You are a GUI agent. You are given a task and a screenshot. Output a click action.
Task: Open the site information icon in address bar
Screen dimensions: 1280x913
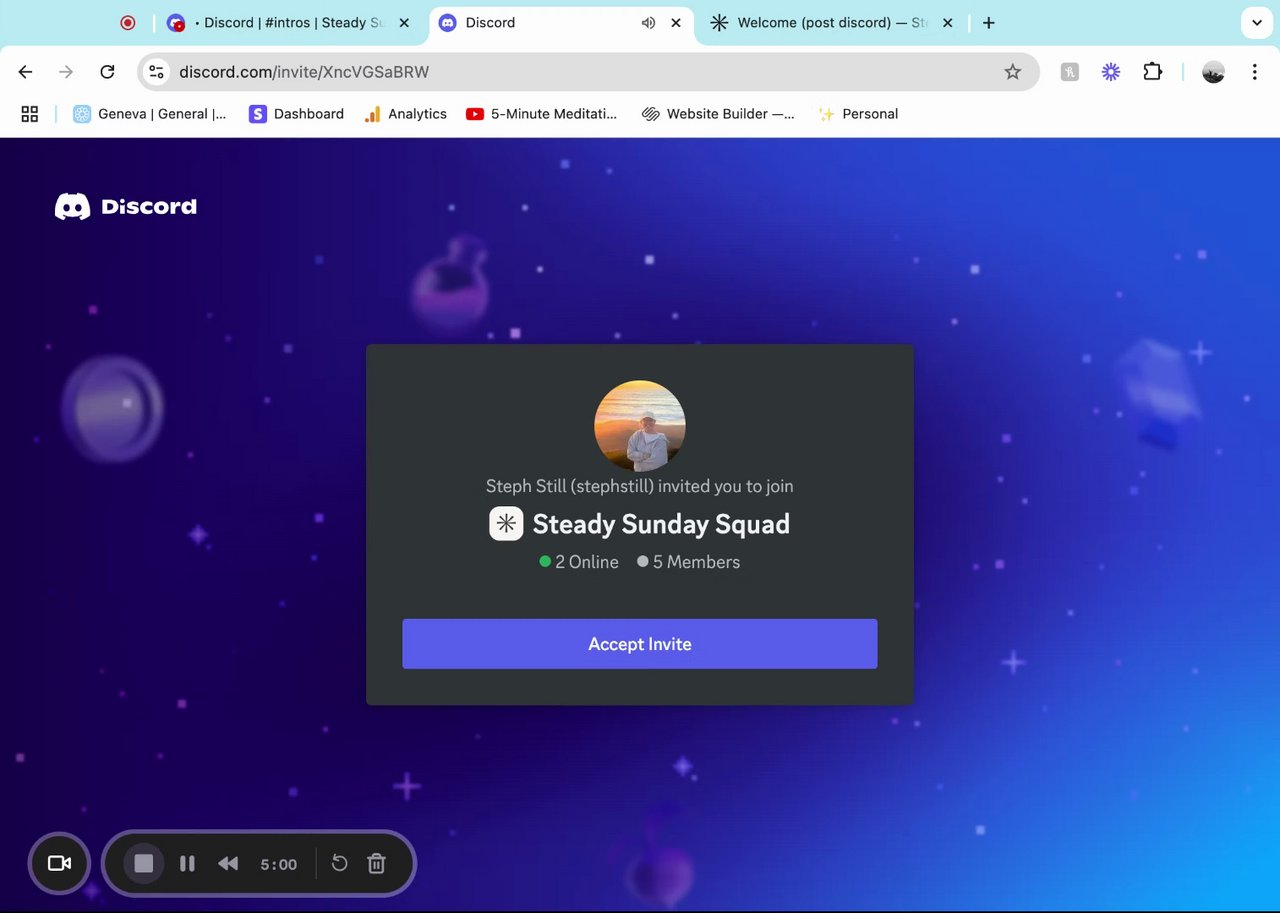pyautogui.click(x=156, y=72)
